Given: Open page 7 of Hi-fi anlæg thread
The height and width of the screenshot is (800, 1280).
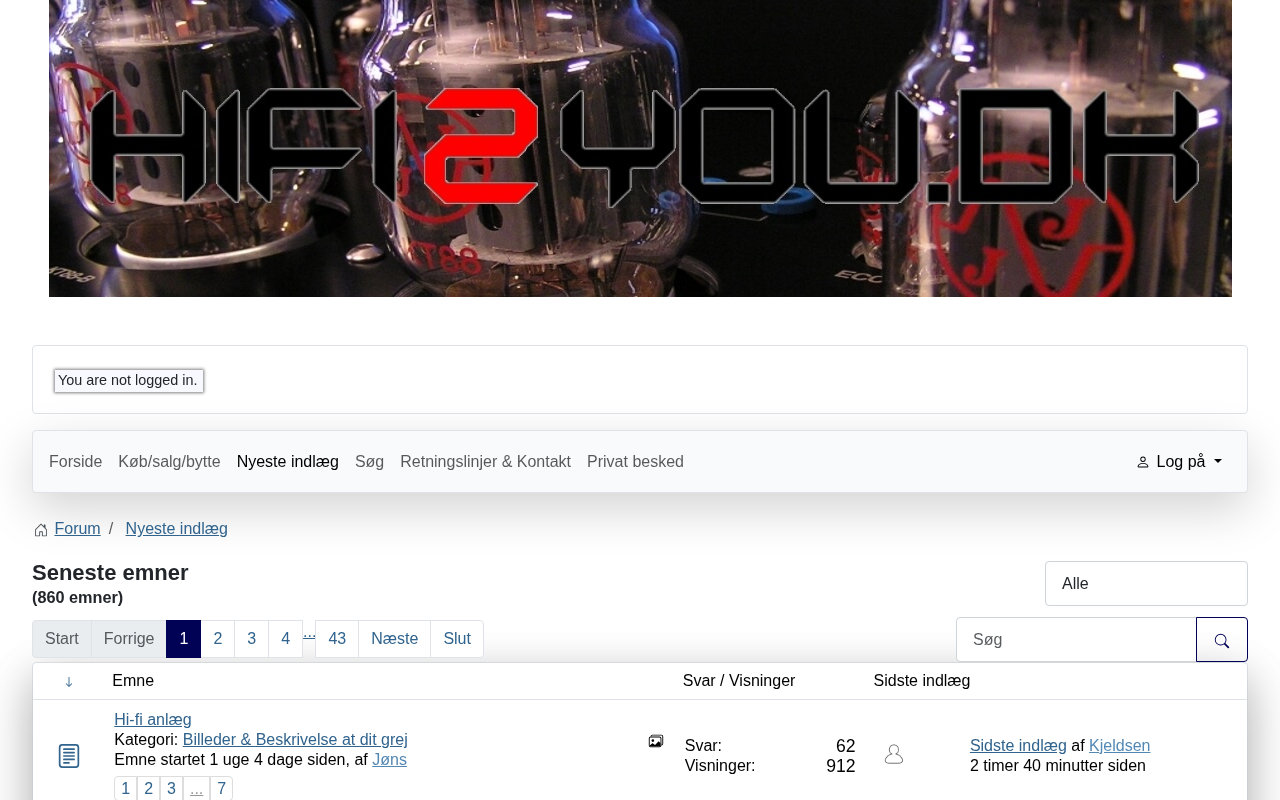Looking at the screenshot, I should click(221, 789).
